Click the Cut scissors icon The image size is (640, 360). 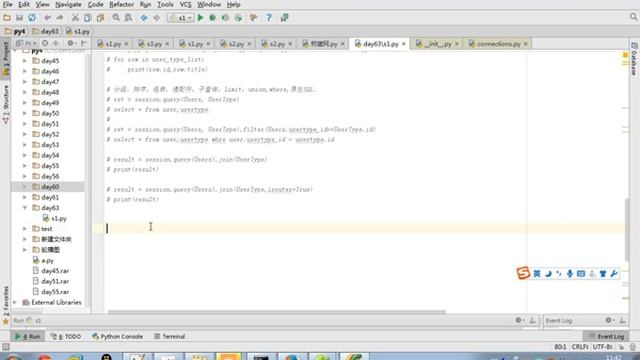coord(75,18)
